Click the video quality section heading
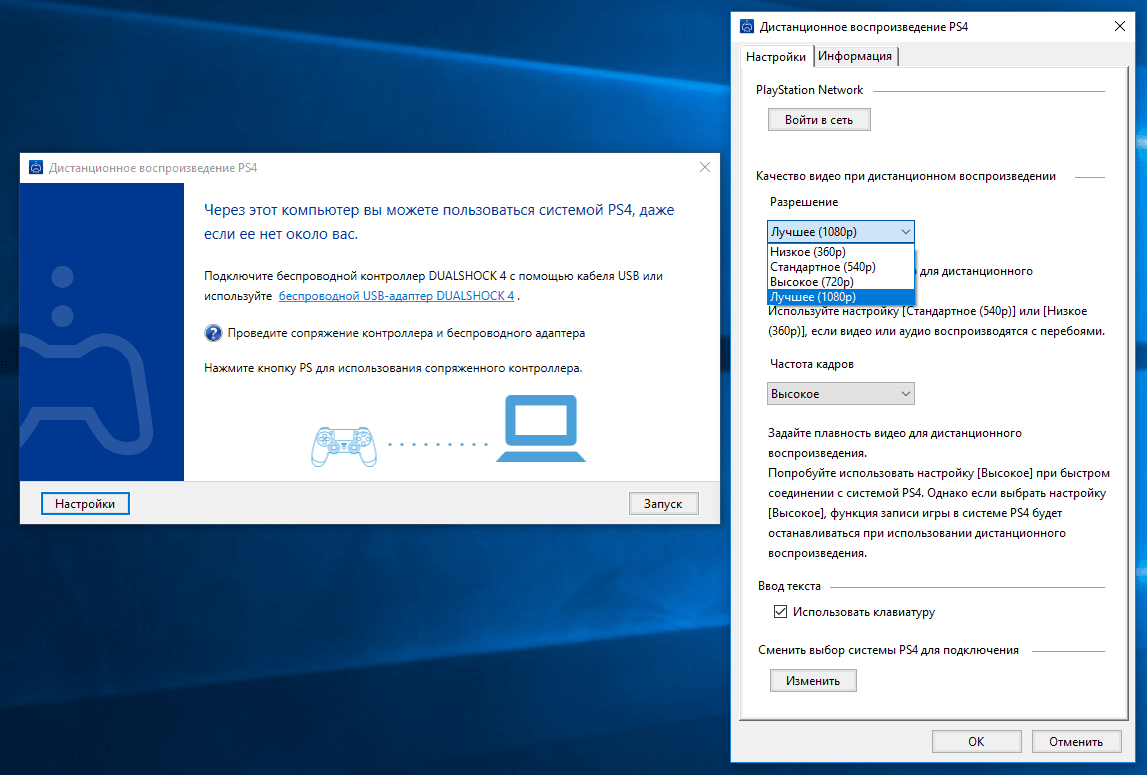This screenshot has width=1147, height=775. (x=906, y=176)
